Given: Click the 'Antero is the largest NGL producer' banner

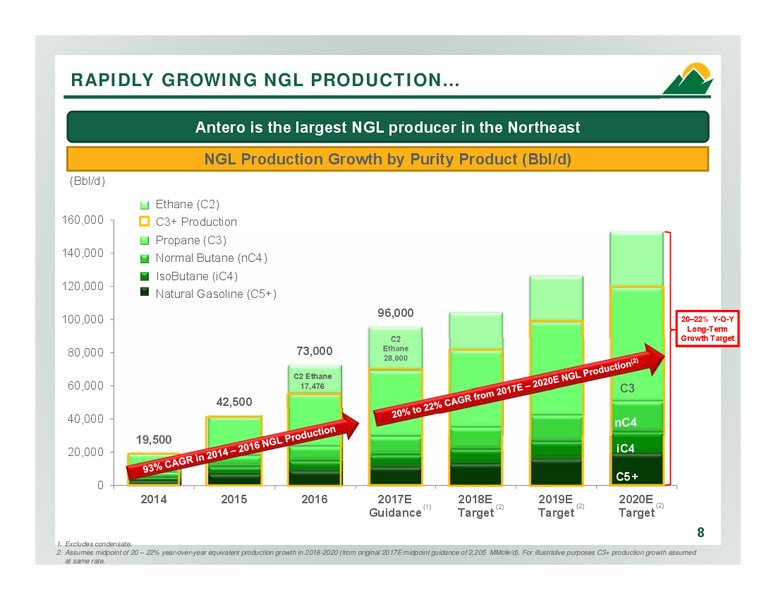Looking at the screenshot, I should click(x=388, y=127).
